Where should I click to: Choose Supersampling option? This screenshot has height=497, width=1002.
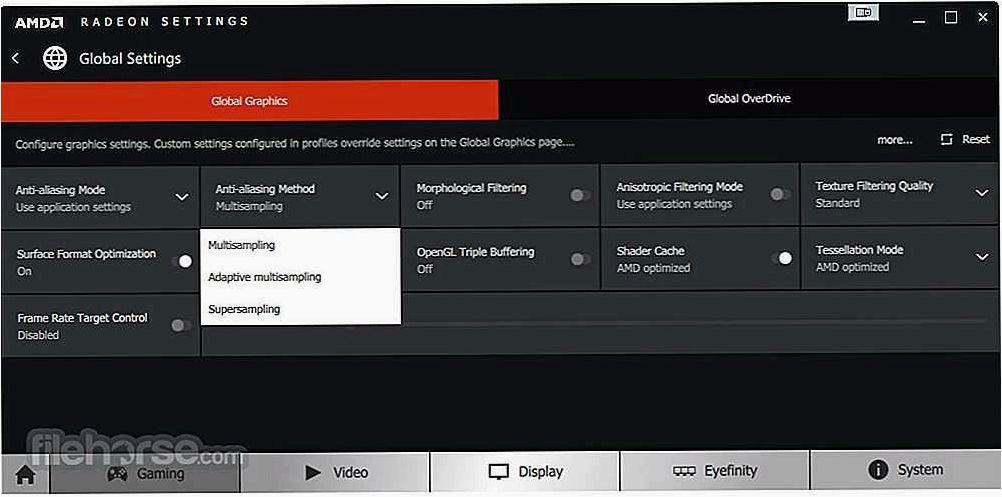pyautogui.click(x=300, y=309)
